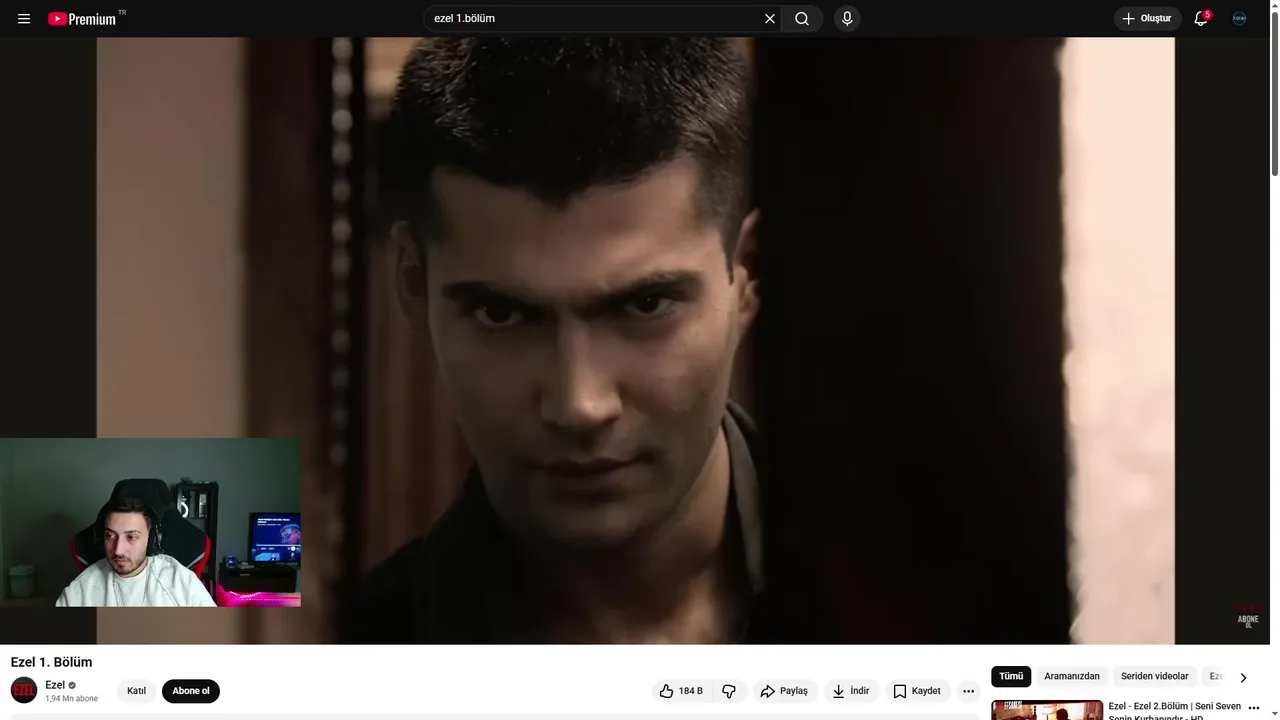Open the account avatar menu
This screenshot has height=720, width=1280.
(x=1239, y=19)
